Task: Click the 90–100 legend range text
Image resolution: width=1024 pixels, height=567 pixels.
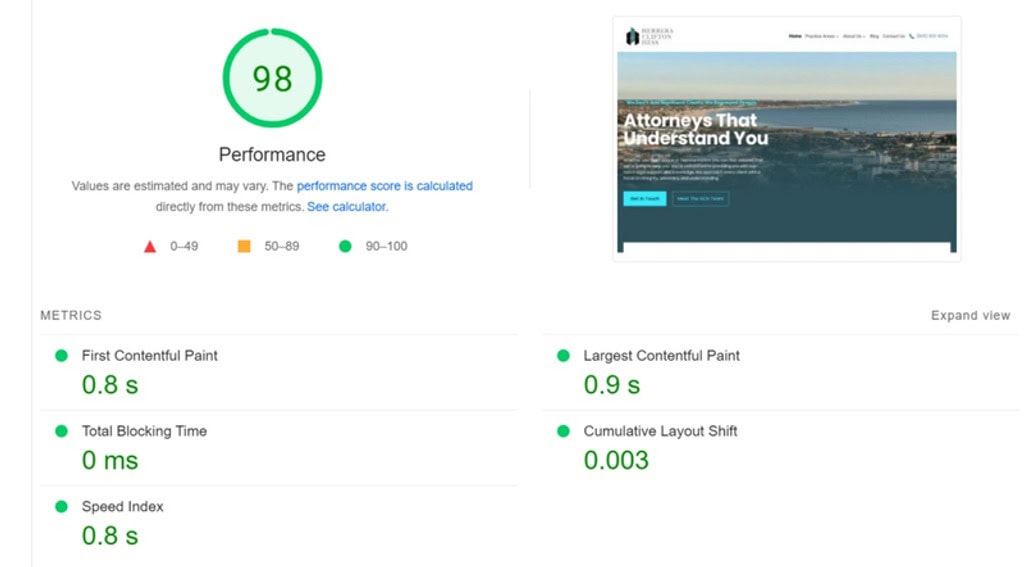Action: [387, 246]
